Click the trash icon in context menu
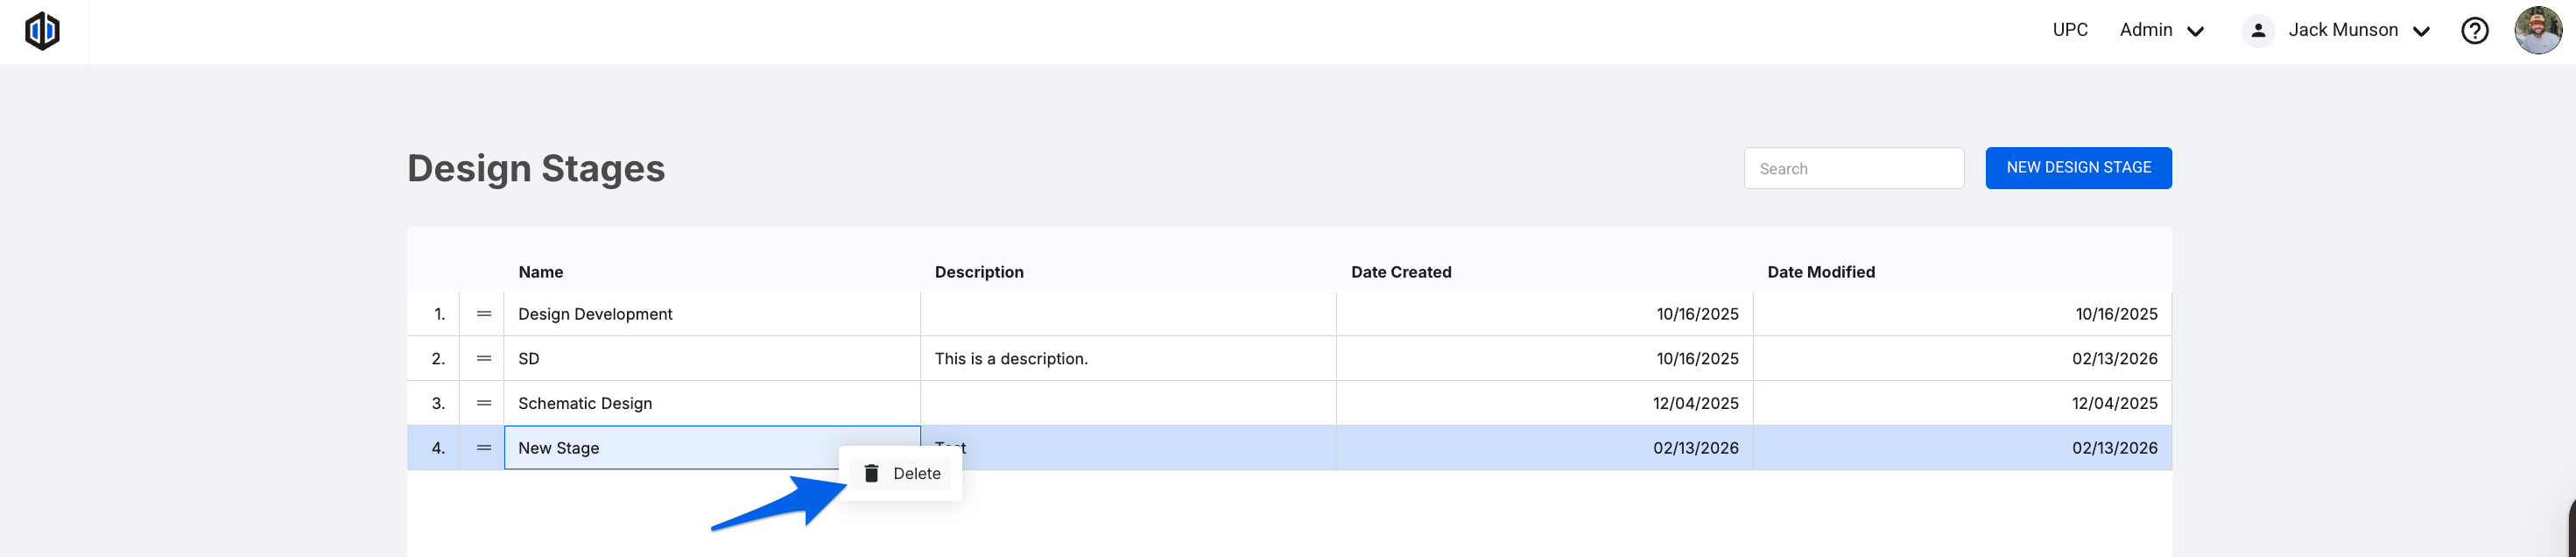The width and height of the screenshot is (2576, 557). [x=871, y=474]
